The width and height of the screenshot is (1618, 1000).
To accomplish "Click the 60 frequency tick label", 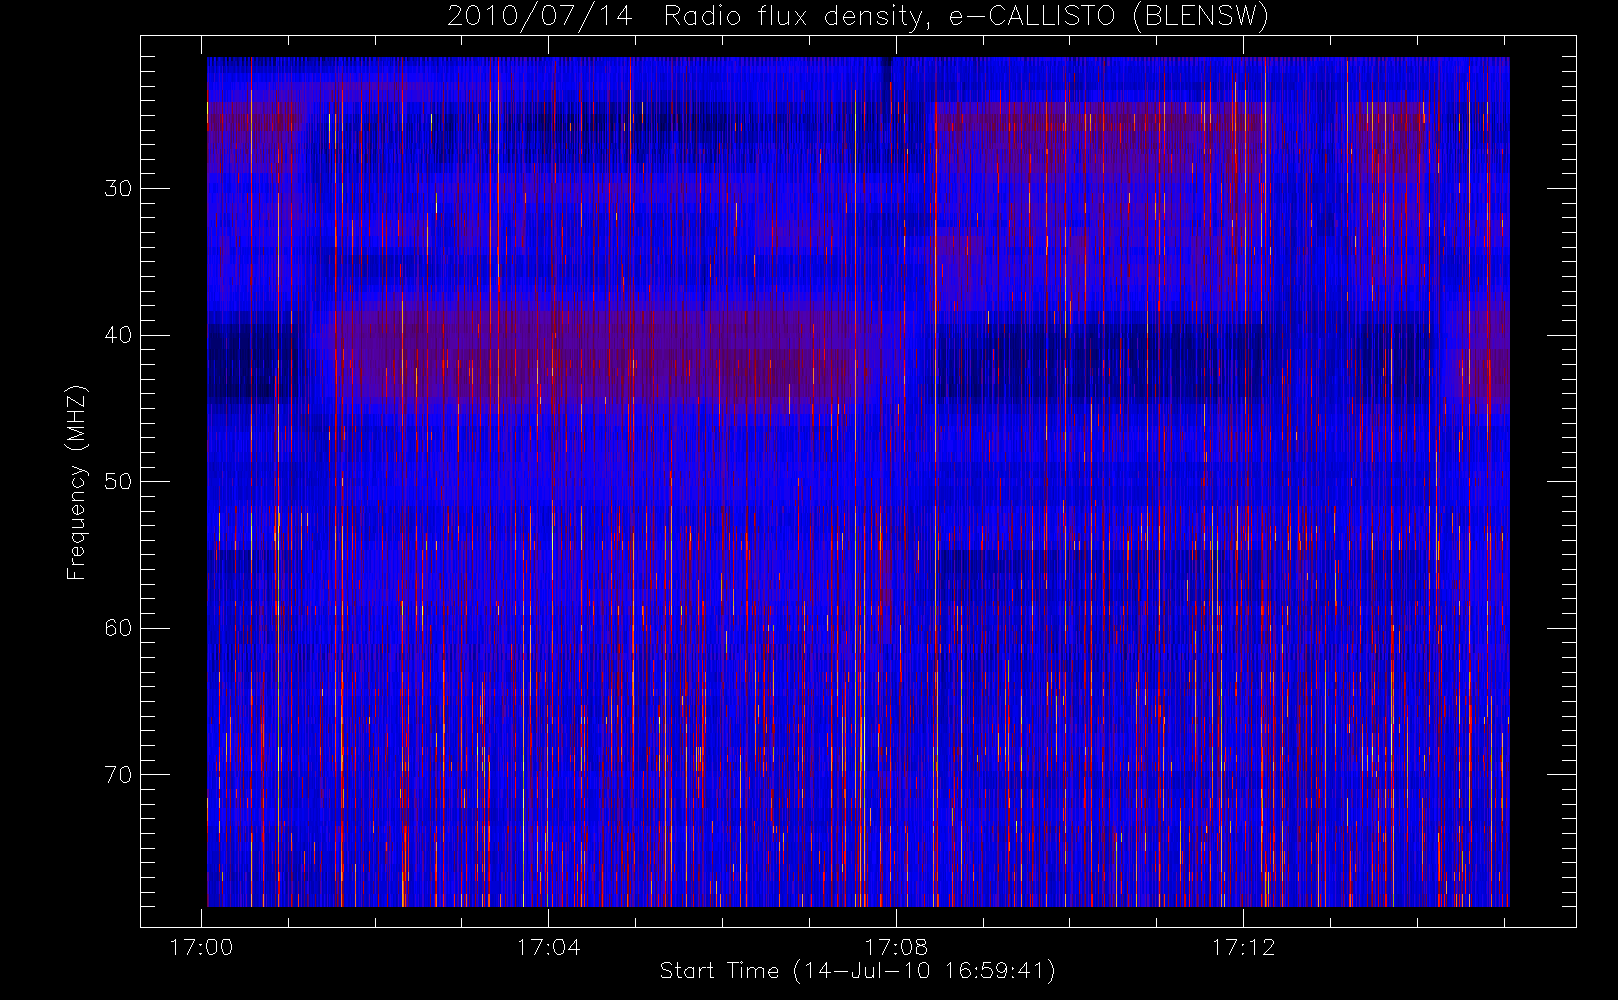I will 118,628.
